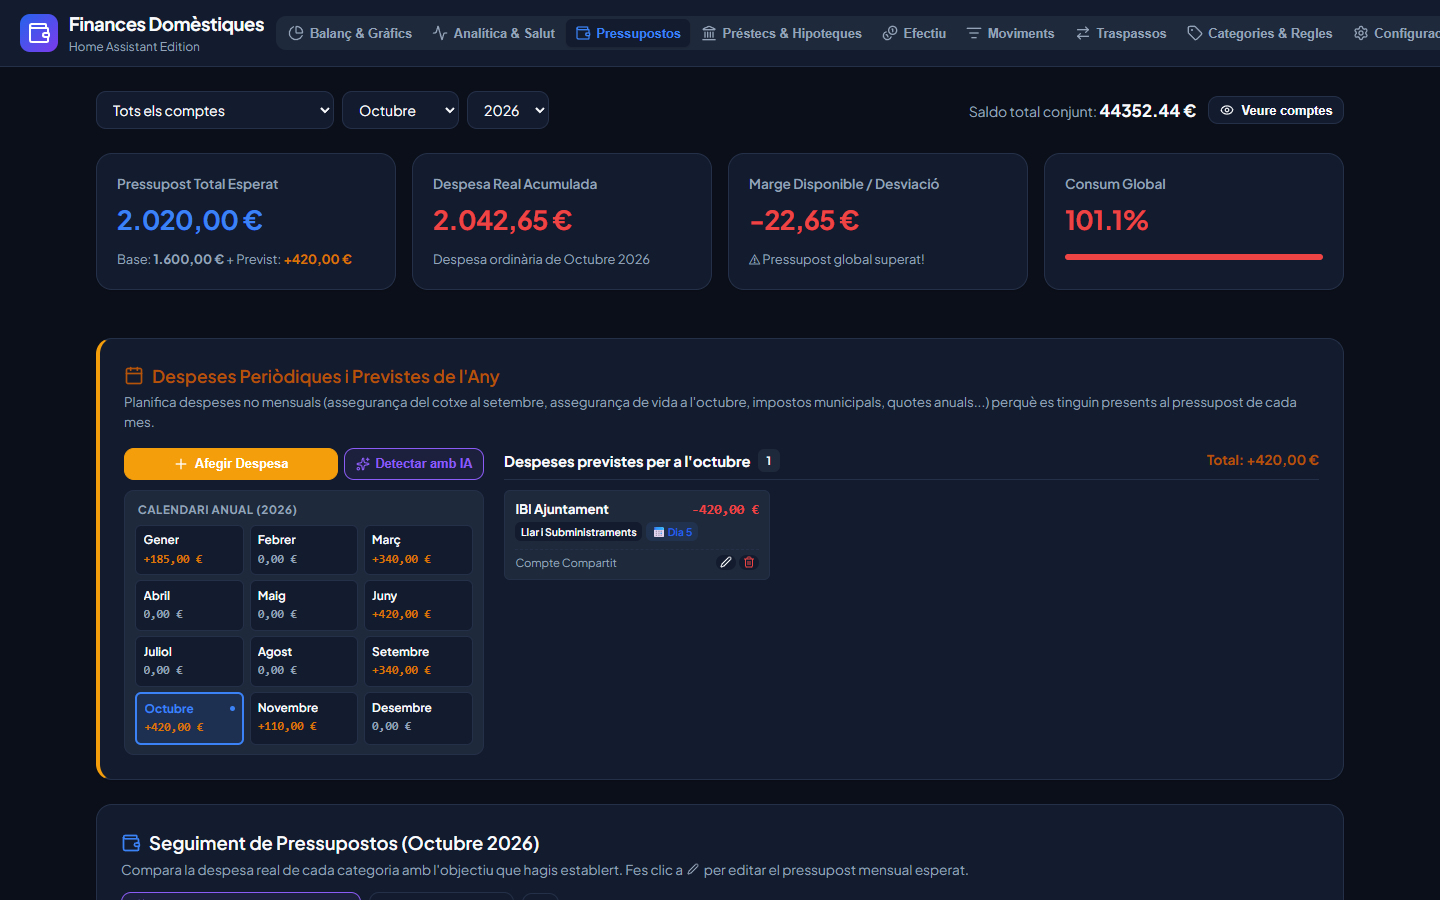Select Febrer in the annual calendar

coord(303,550)
